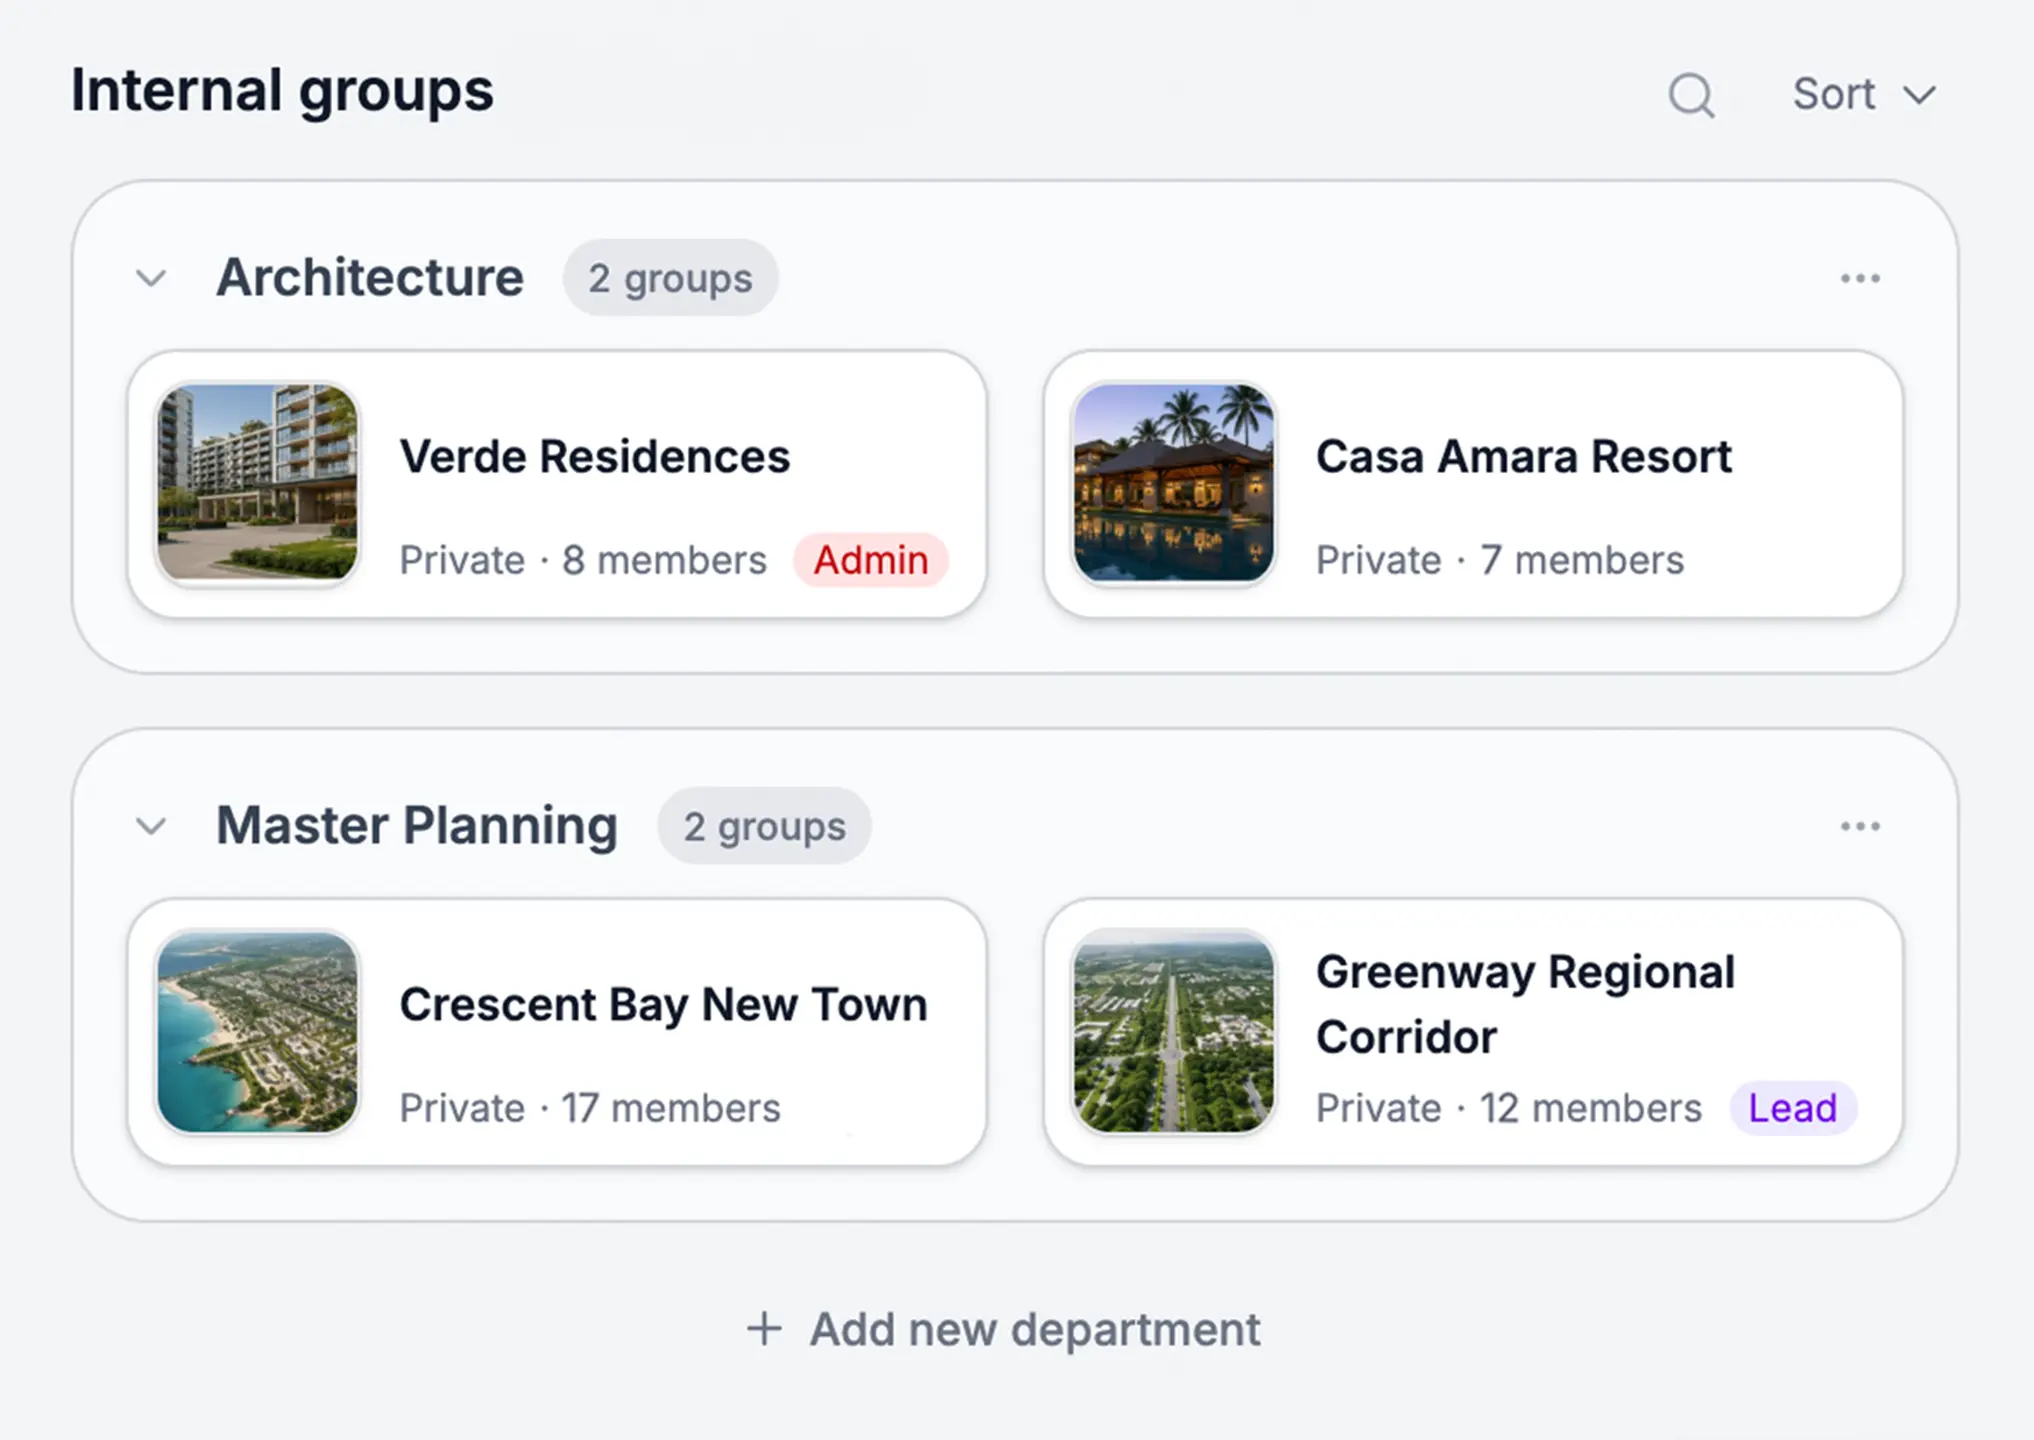Open the Crescent Bay New Town title

[663, 1005]
